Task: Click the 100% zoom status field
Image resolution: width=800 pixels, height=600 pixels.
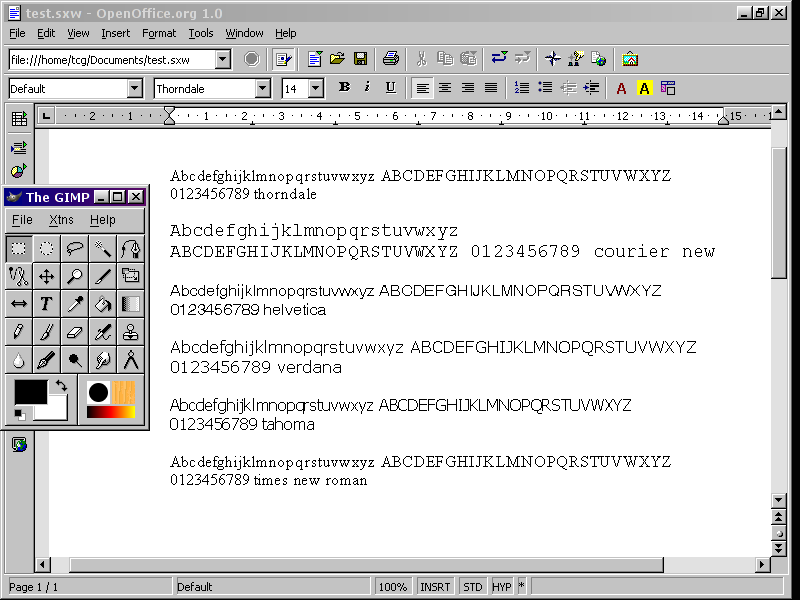Action: 393,587
